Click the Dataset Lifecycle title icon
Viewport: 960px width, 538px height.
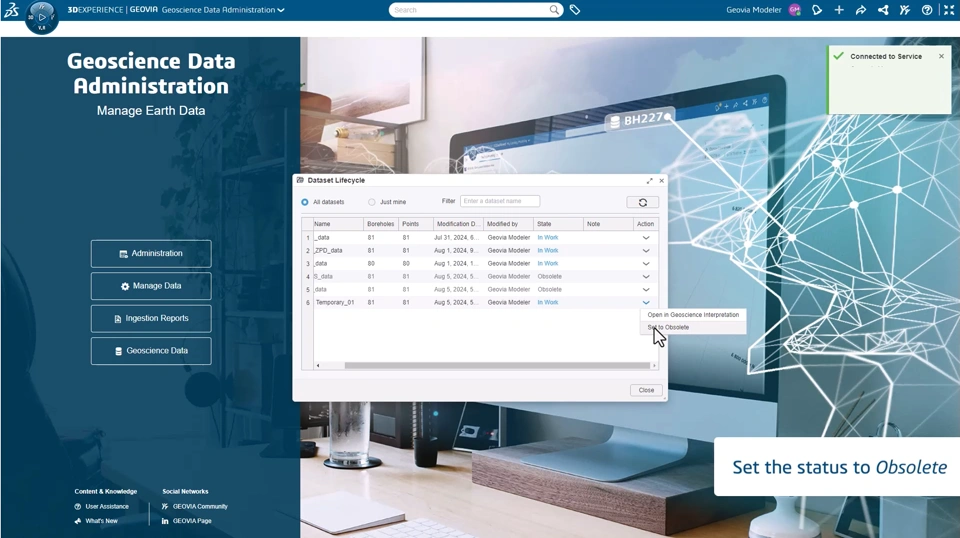point(300,180)
